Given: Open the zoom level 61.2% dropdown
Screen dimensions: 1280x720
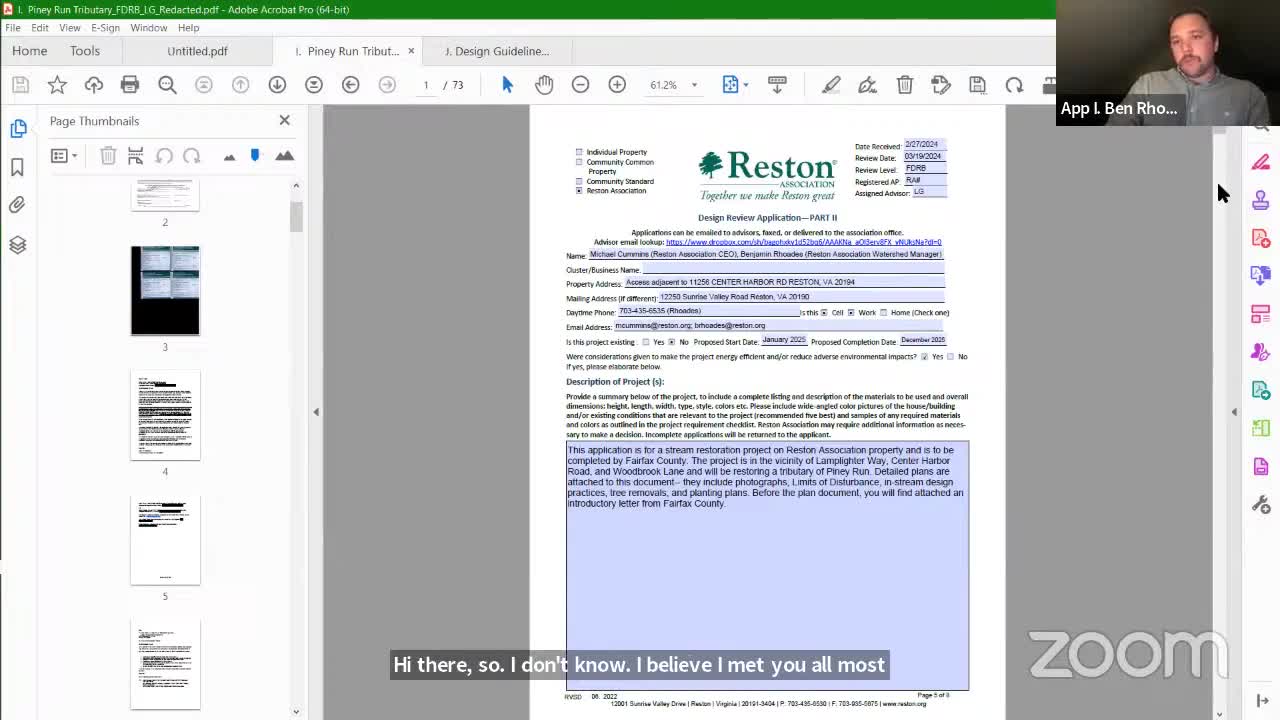Looking at the screenshot, I should 694,85.
